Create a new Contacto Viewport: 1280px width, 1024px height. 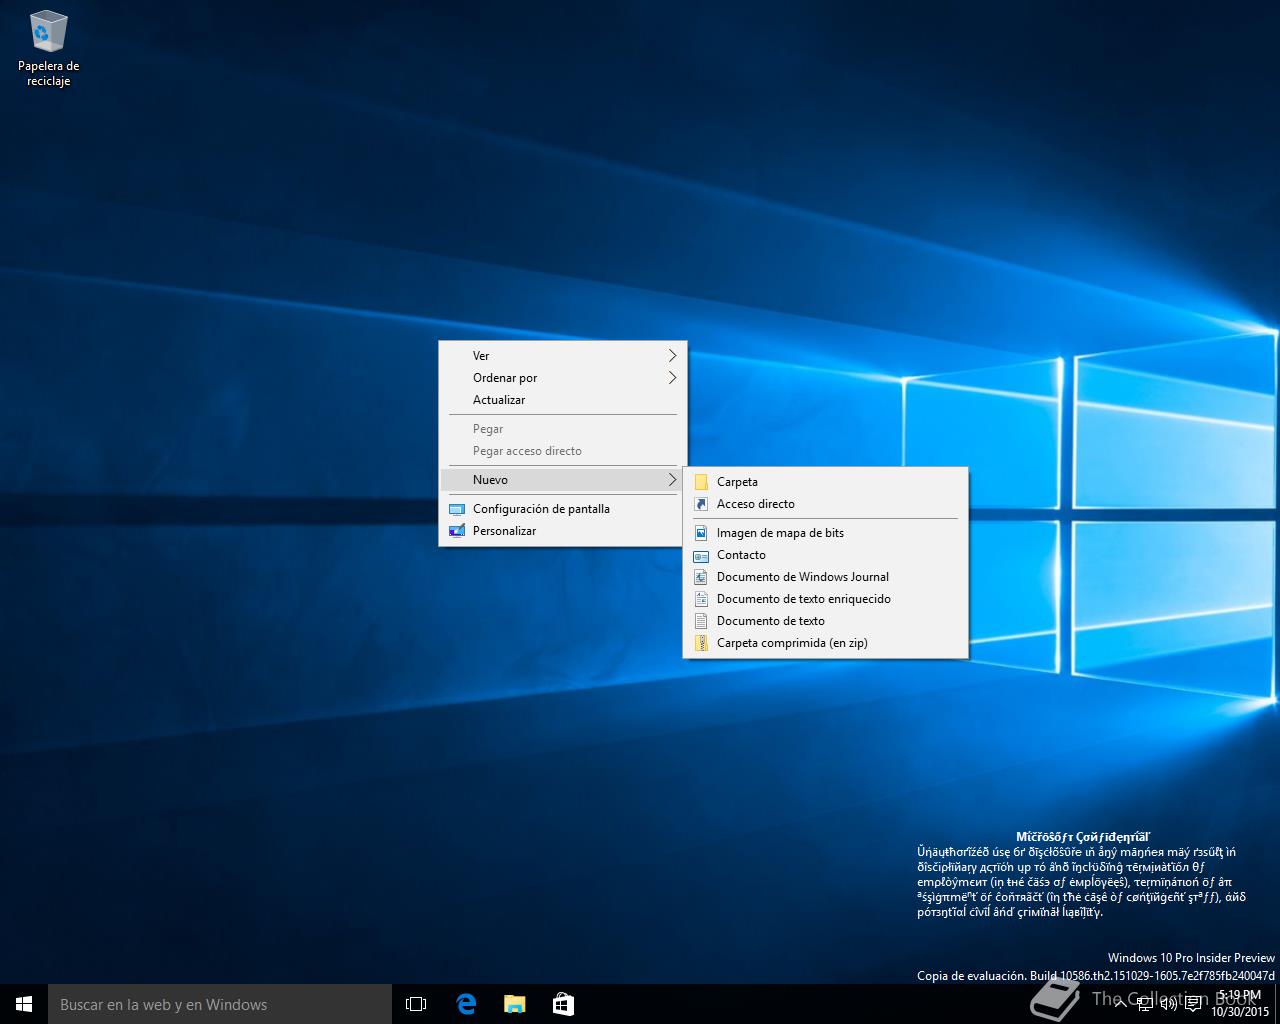(x=825, y=555)
